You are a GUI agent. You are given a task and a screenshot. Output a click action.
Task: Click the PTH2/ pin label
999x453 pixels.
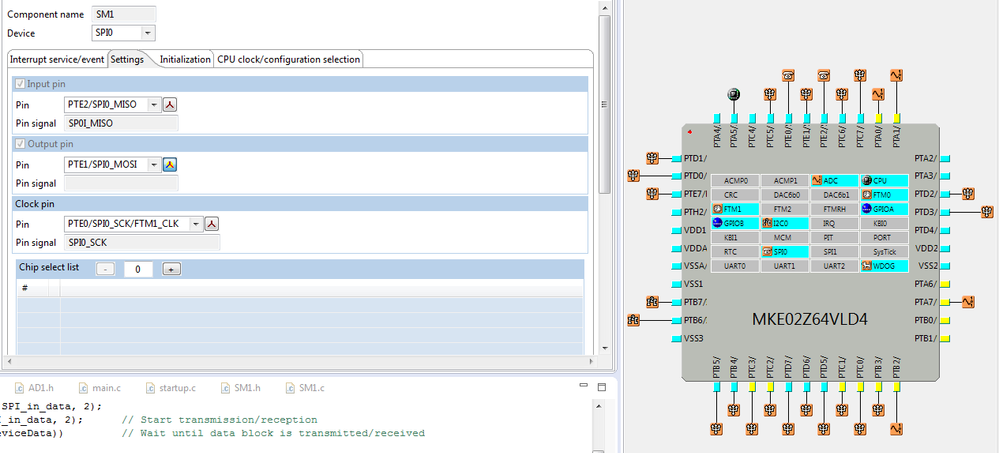[x=696, y=212]
